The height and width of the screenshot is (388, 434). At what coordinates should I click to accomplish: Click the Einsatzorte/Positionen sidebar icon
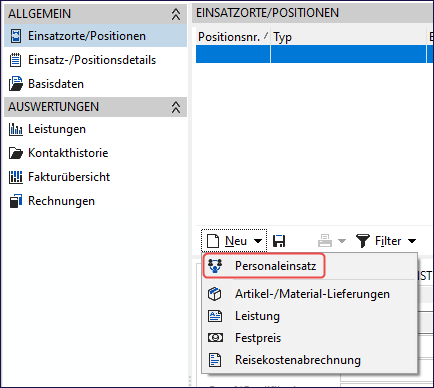(x=15, y=36)
